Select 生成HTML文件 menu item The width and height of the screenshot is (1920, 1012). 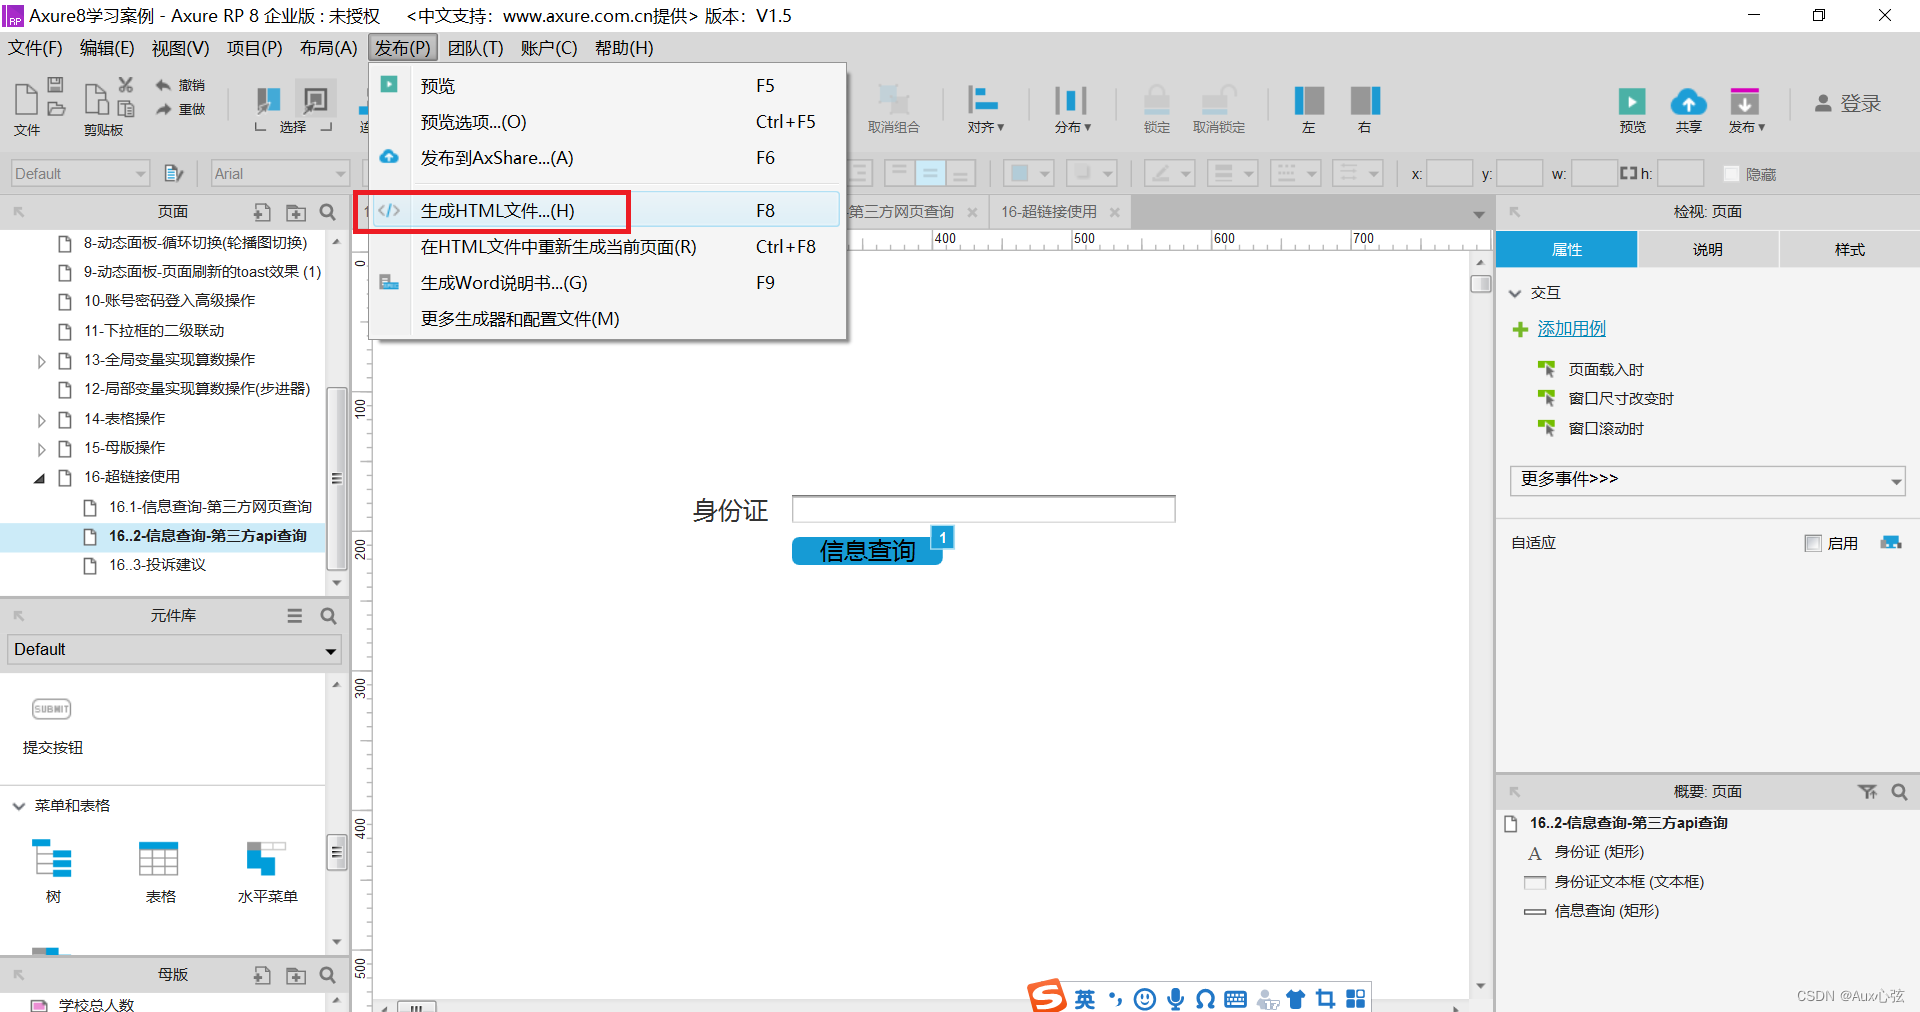605,211
